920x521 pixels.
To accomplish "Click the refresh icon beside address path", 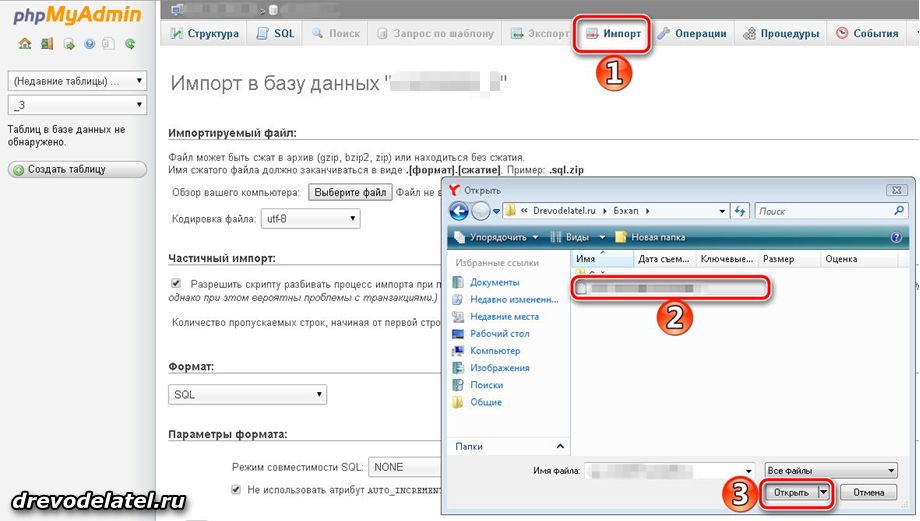I will coord(741,211).
